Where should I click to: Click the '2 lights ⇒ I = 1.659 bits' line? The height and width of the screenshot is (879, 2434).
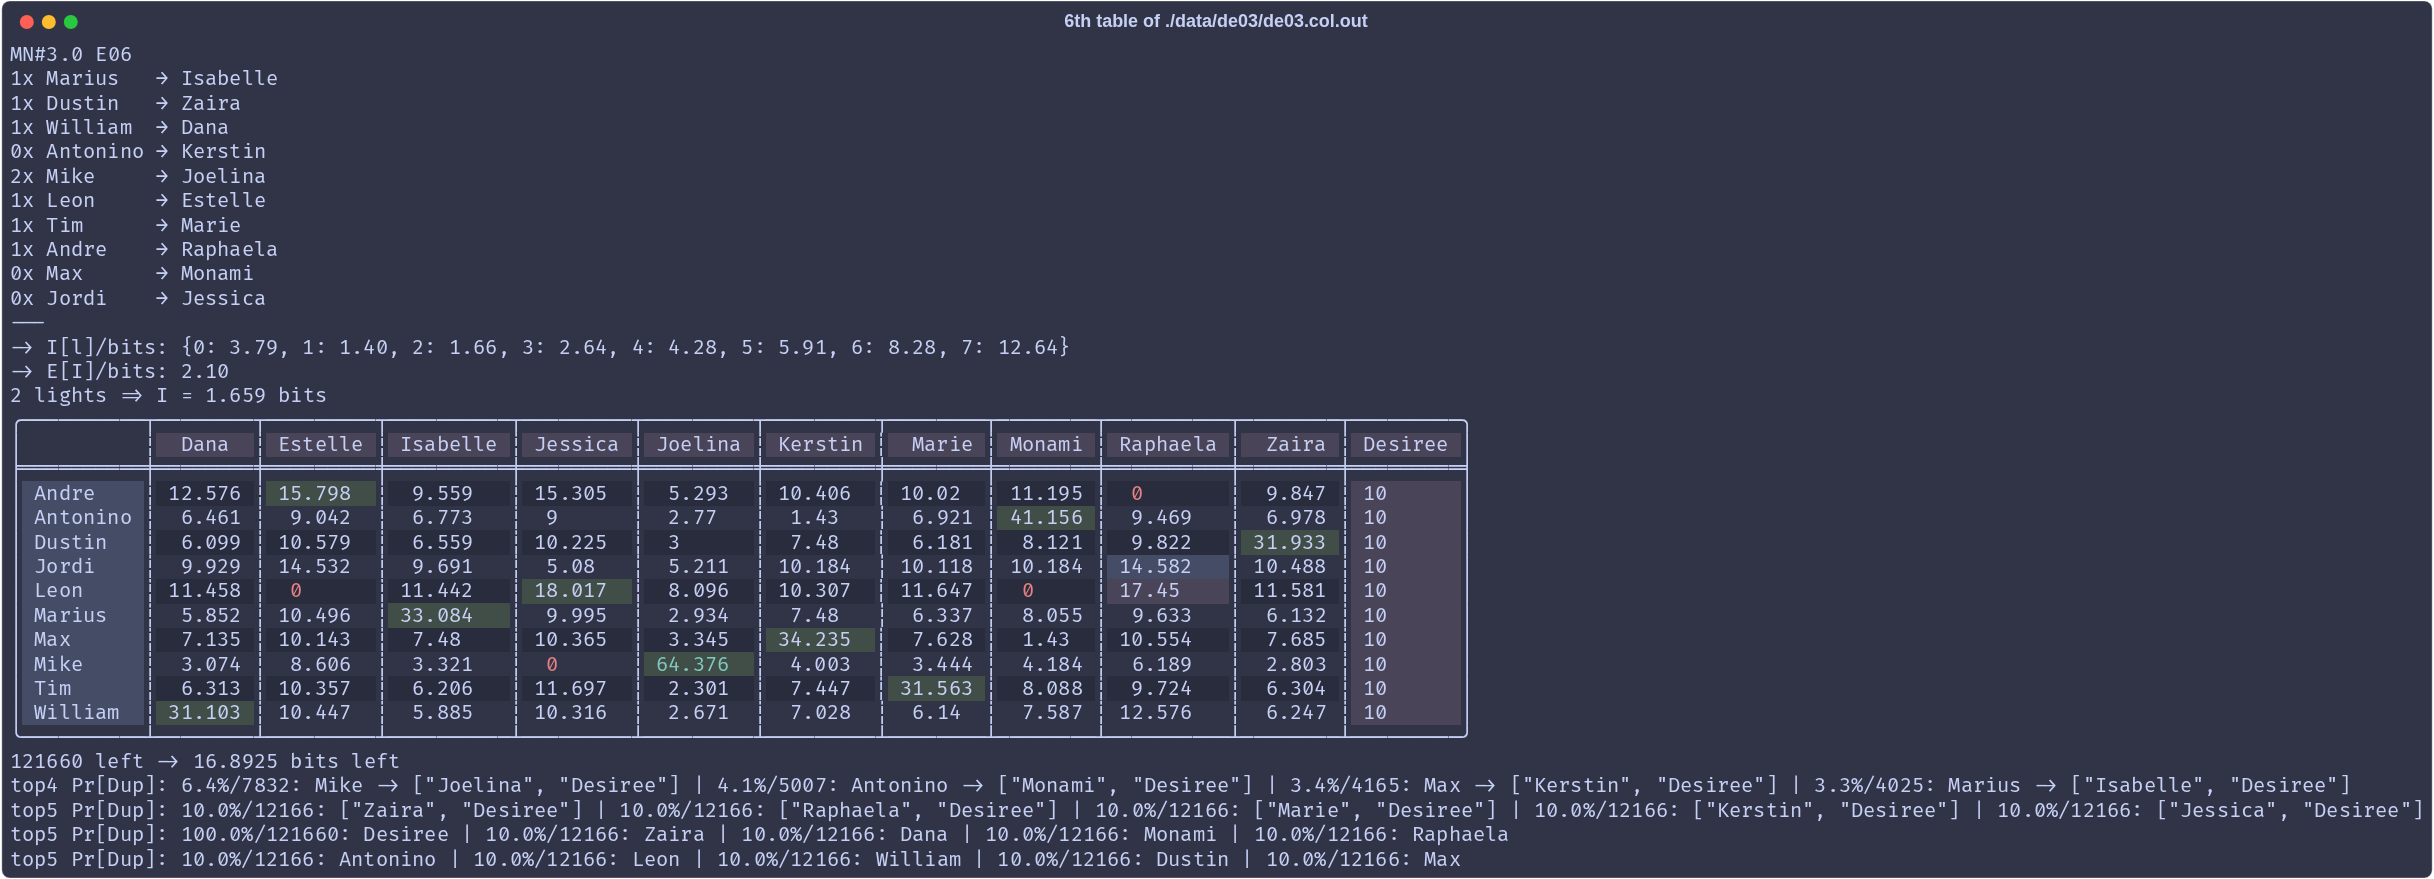point(169,395)
